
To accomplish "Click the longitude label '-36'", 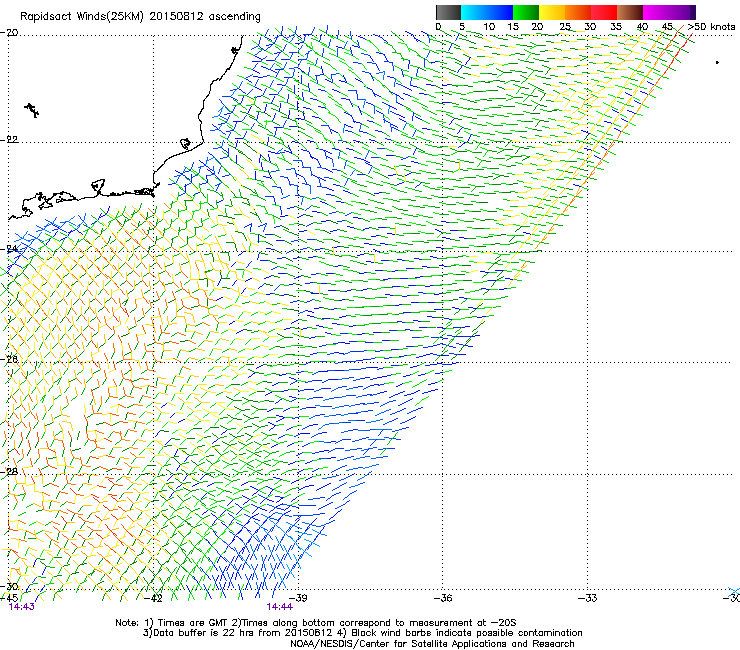I will pos(443,598).
